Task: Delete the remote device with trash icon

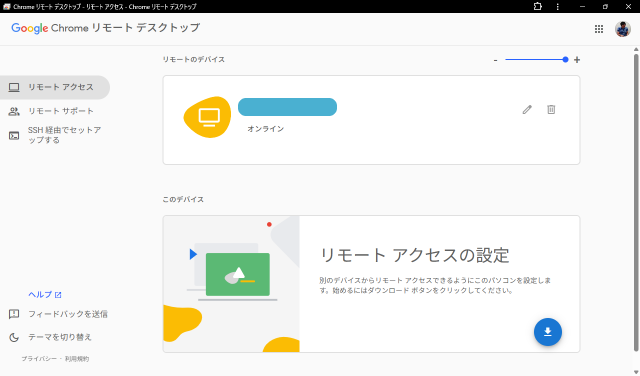Action: [x=551, y=109]
